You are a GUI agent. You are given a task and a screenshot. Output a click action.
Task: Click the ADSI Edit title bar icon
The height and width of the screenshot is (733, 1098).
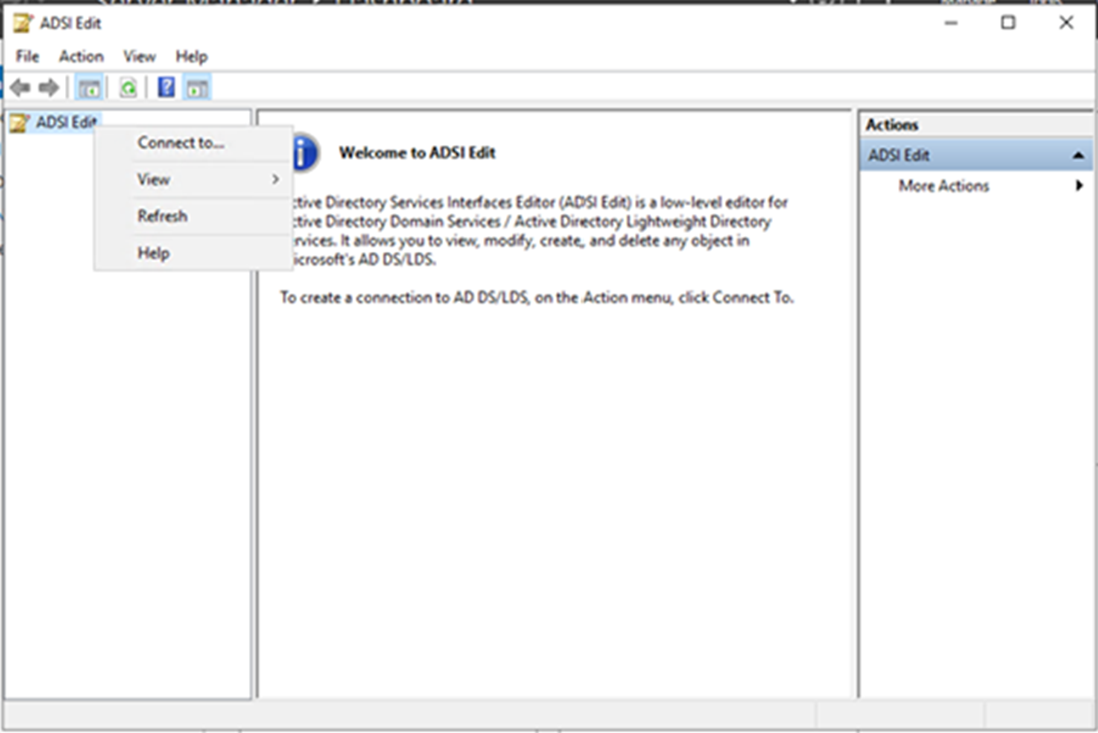click(x=23, y=23)
